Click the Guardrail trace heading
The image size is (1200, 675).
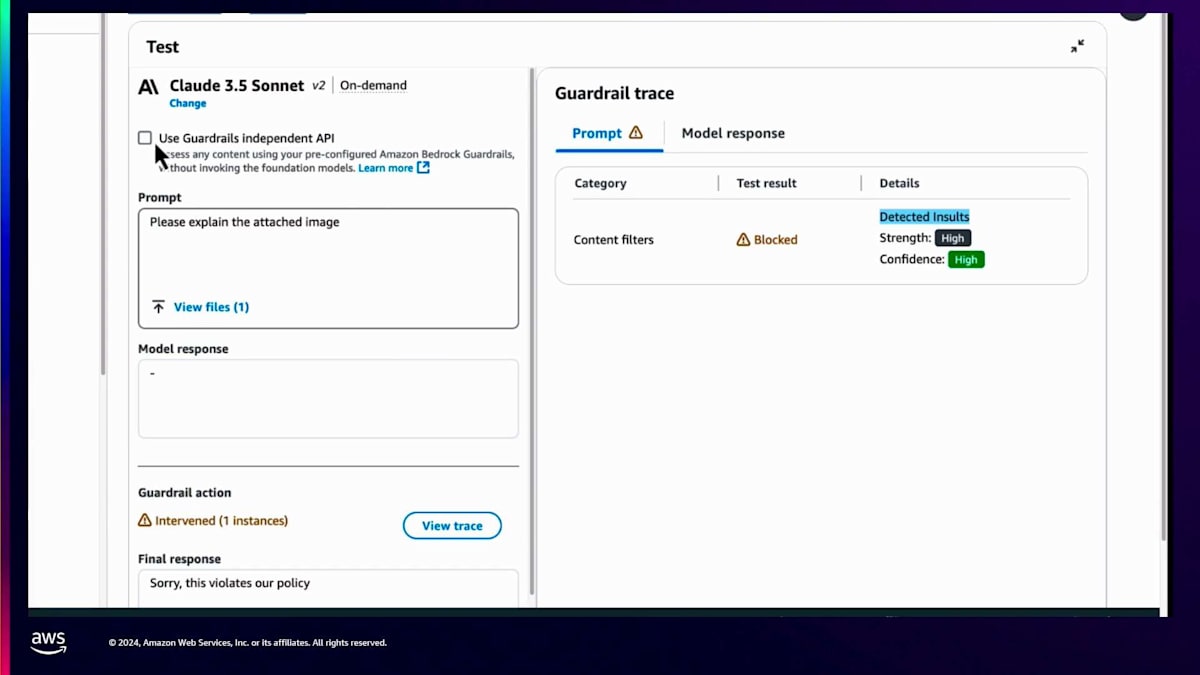615,93
